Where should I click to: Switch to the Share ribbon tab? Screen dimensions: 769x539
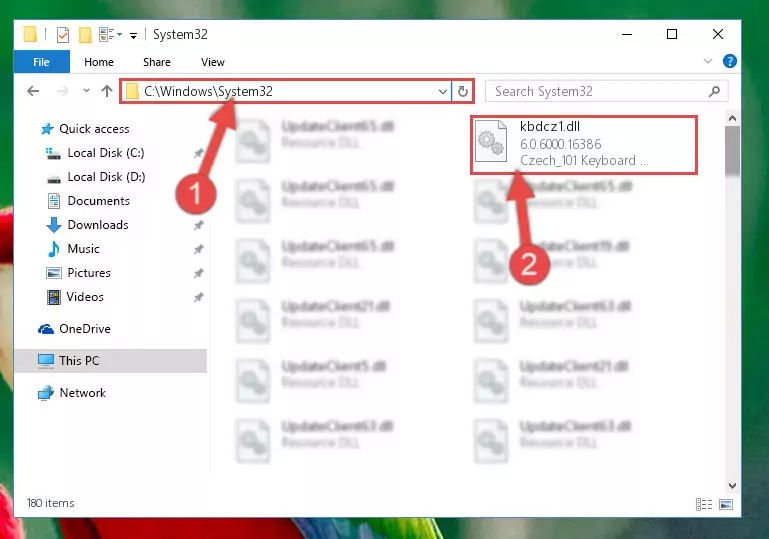tap(157, 62)
